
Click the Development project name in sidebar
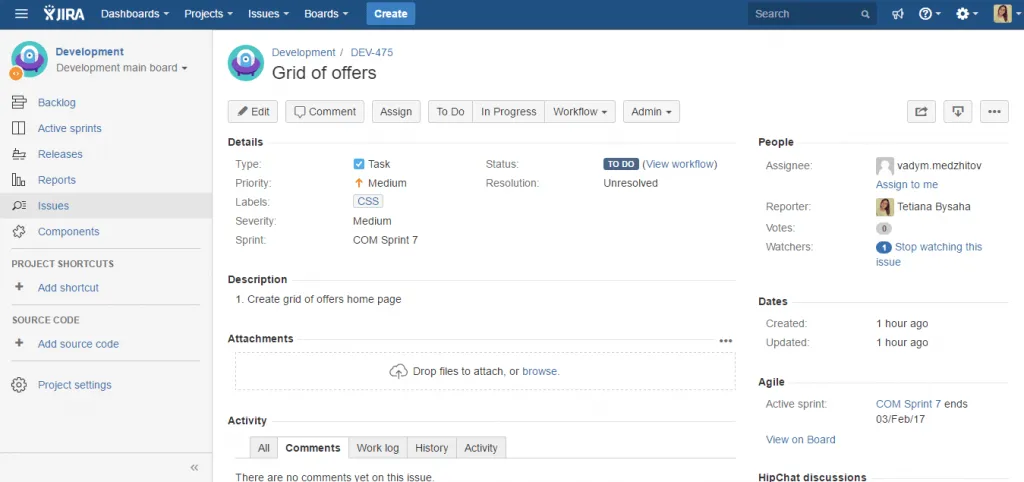click(89, 52)
